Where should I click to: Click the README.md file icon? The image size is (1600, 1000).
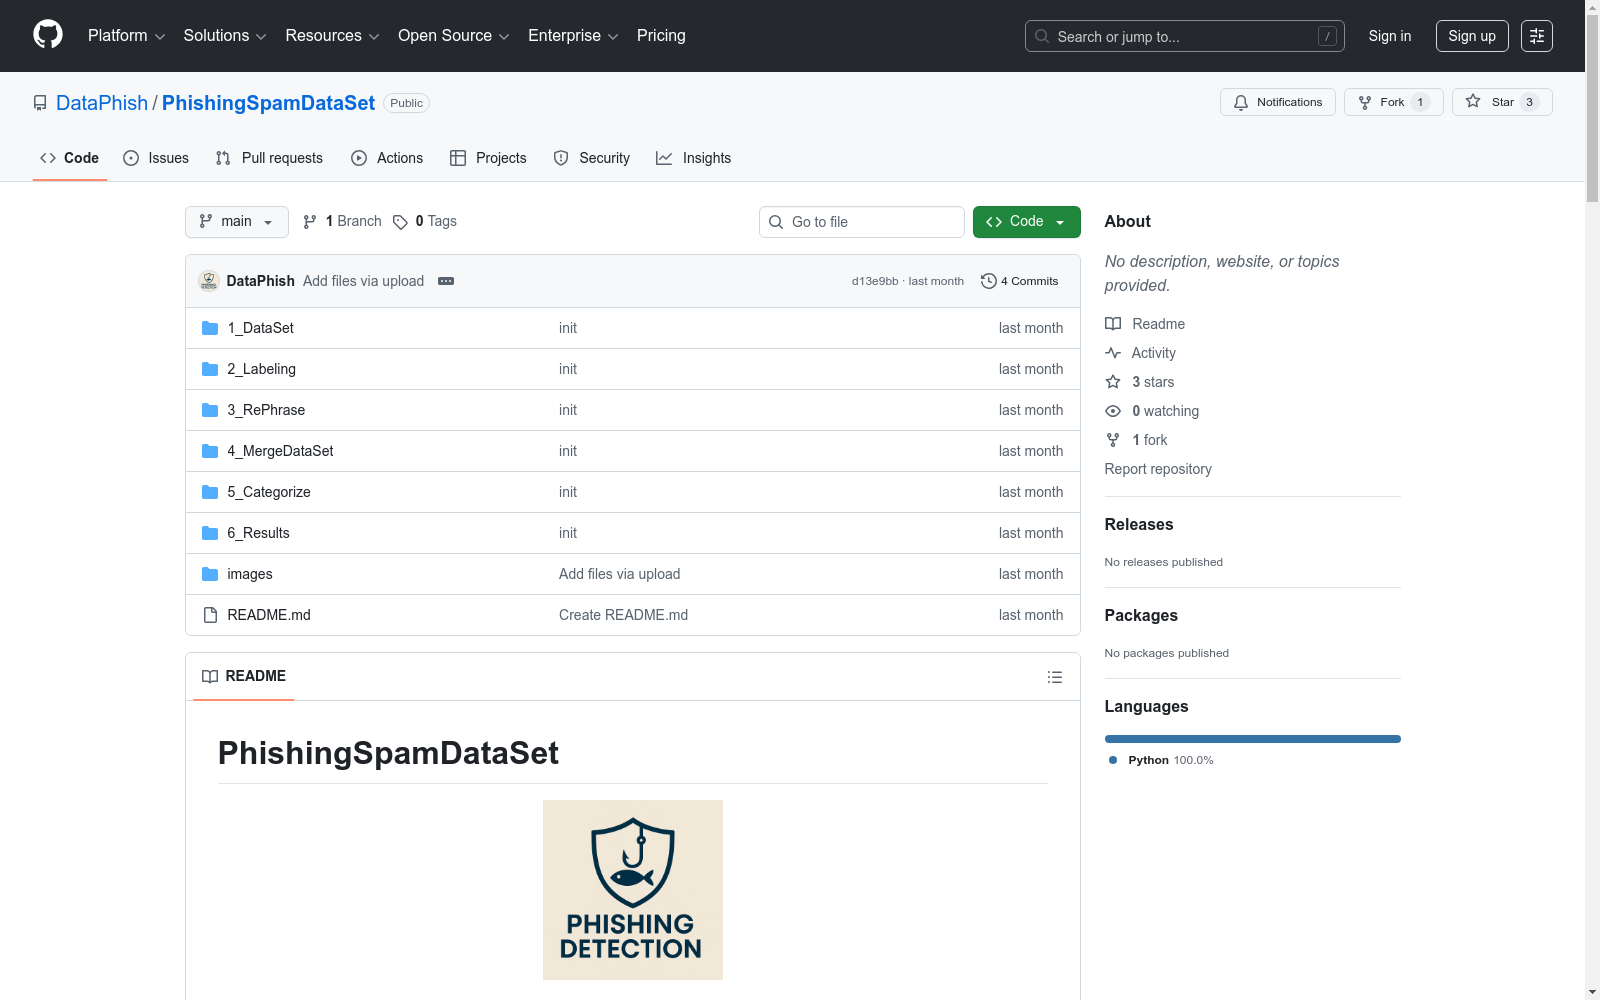(x=210, y=615)
